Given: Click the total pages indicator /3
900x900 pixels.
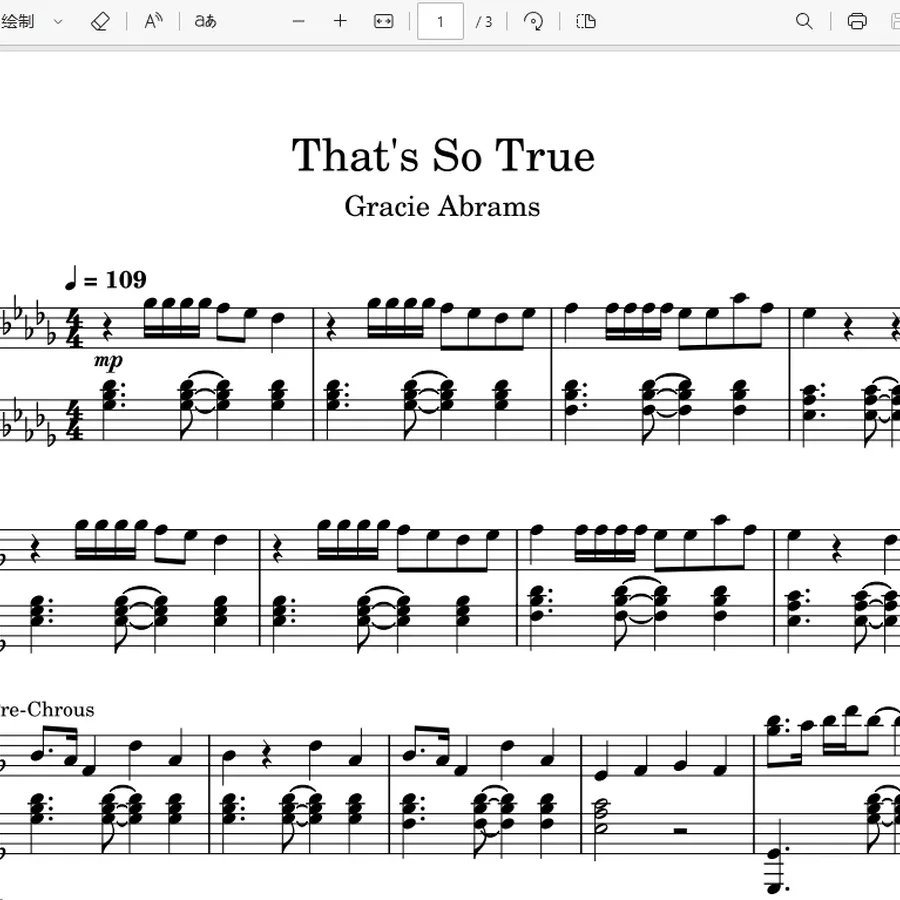Looking at the screenshot, I should 484,22.
